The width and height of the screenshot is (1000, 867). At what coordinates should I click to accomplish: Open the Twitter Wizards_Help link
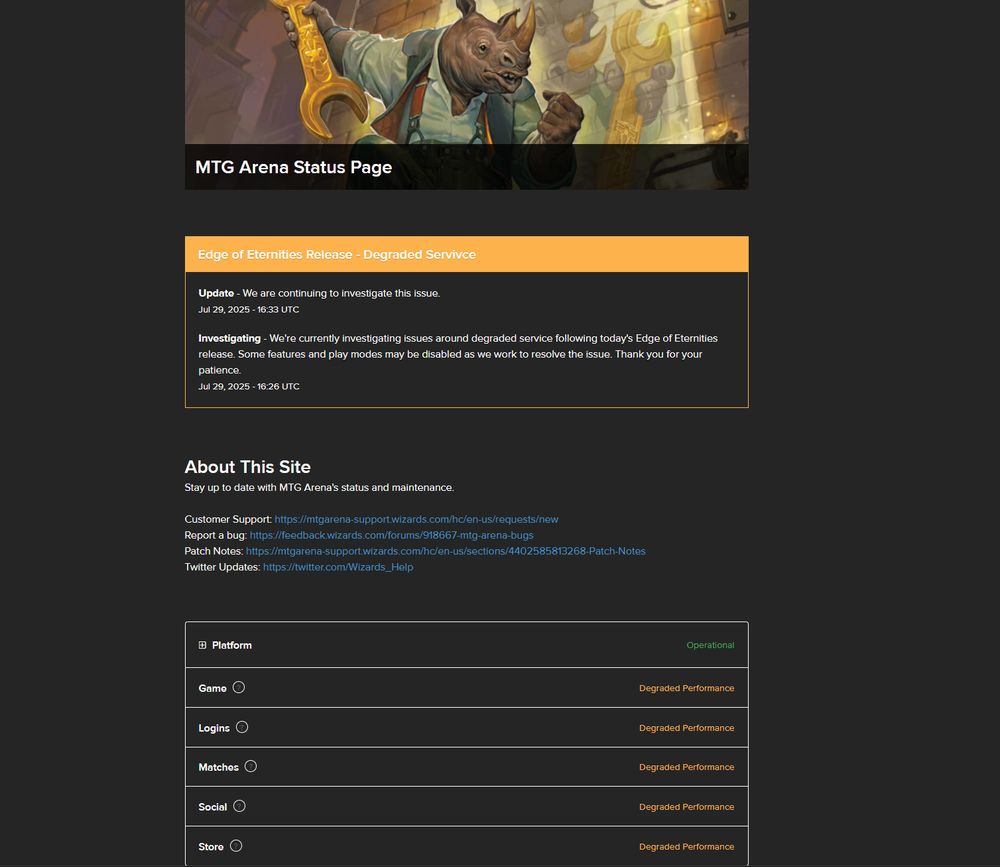click(x=338, y=567)
